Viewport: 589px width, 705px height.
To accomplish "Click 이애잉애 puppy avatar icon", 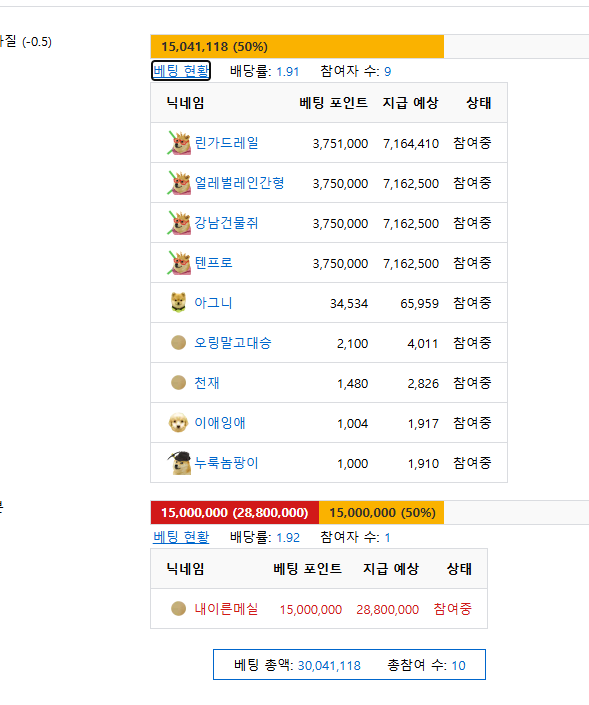I will coord(178,423).
